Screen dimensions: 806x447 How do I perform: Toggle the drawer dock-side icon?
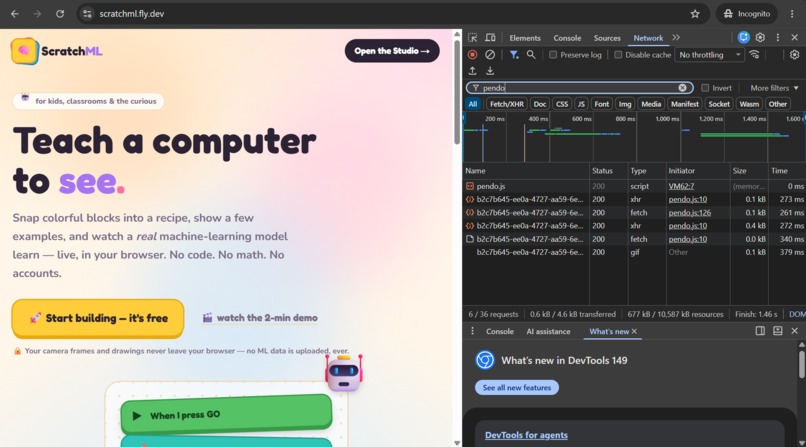coord(760,331)
